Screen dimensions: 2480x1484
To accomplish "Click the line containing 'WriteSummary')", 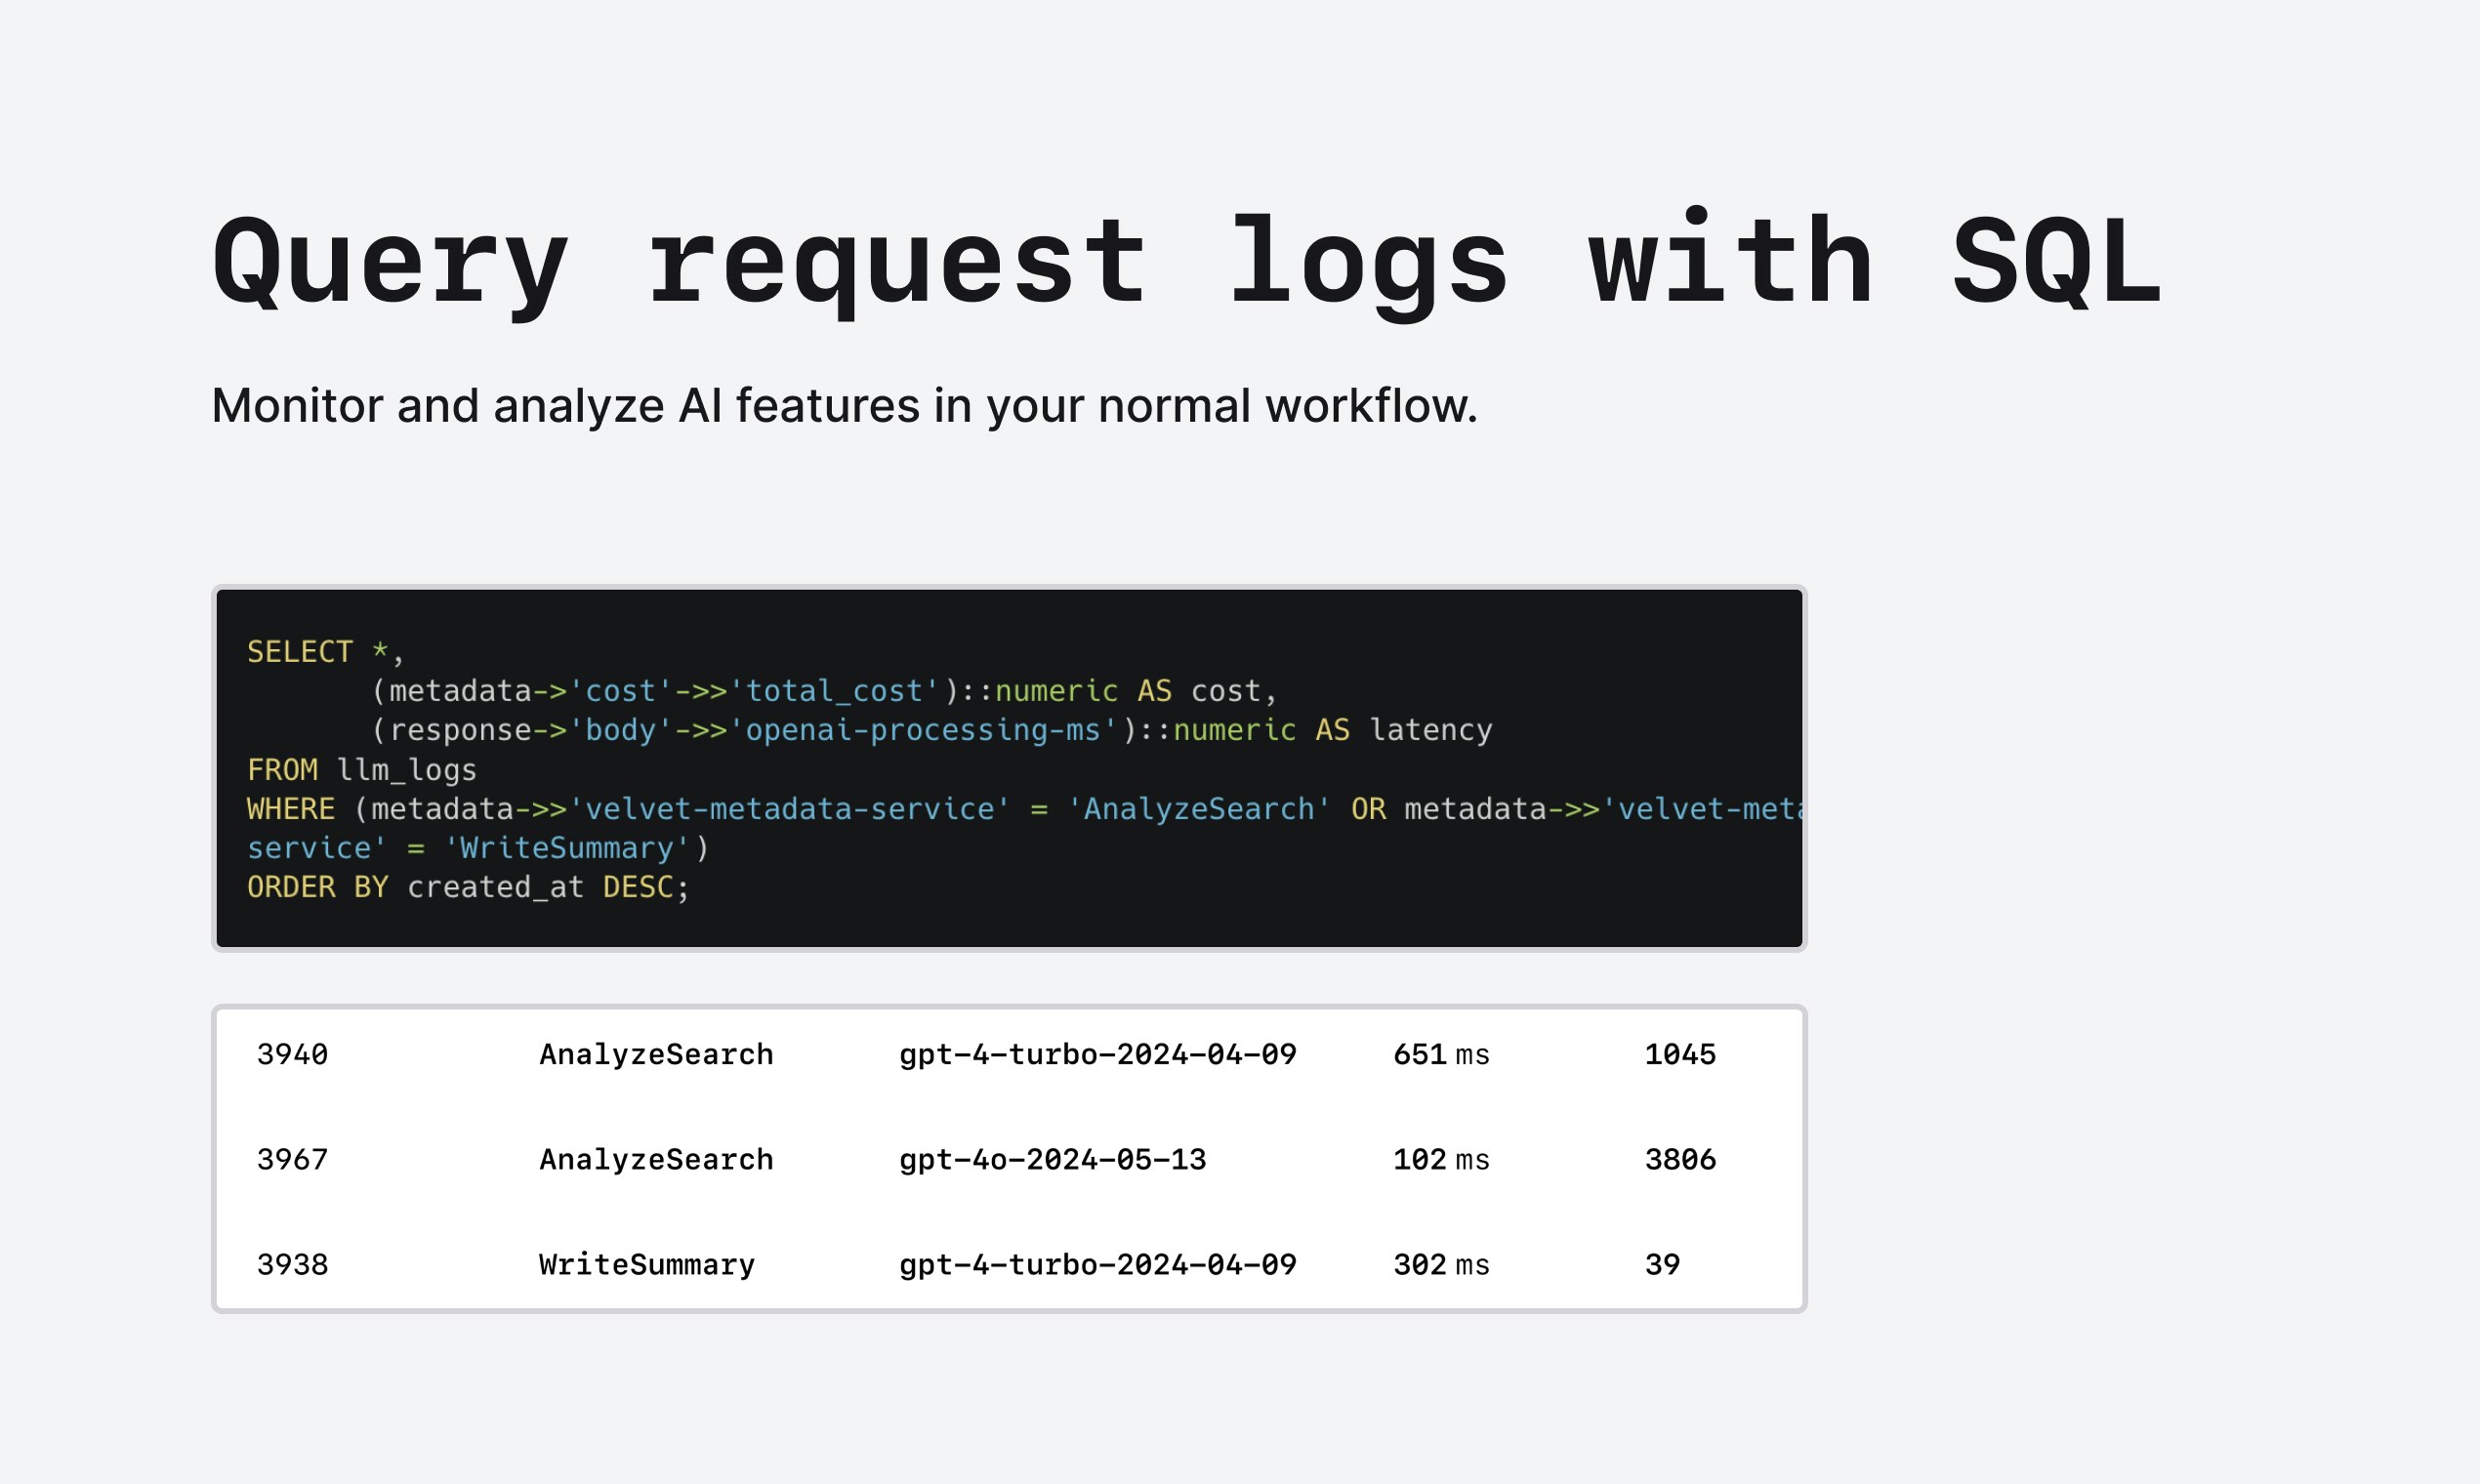I will [478, 848].
